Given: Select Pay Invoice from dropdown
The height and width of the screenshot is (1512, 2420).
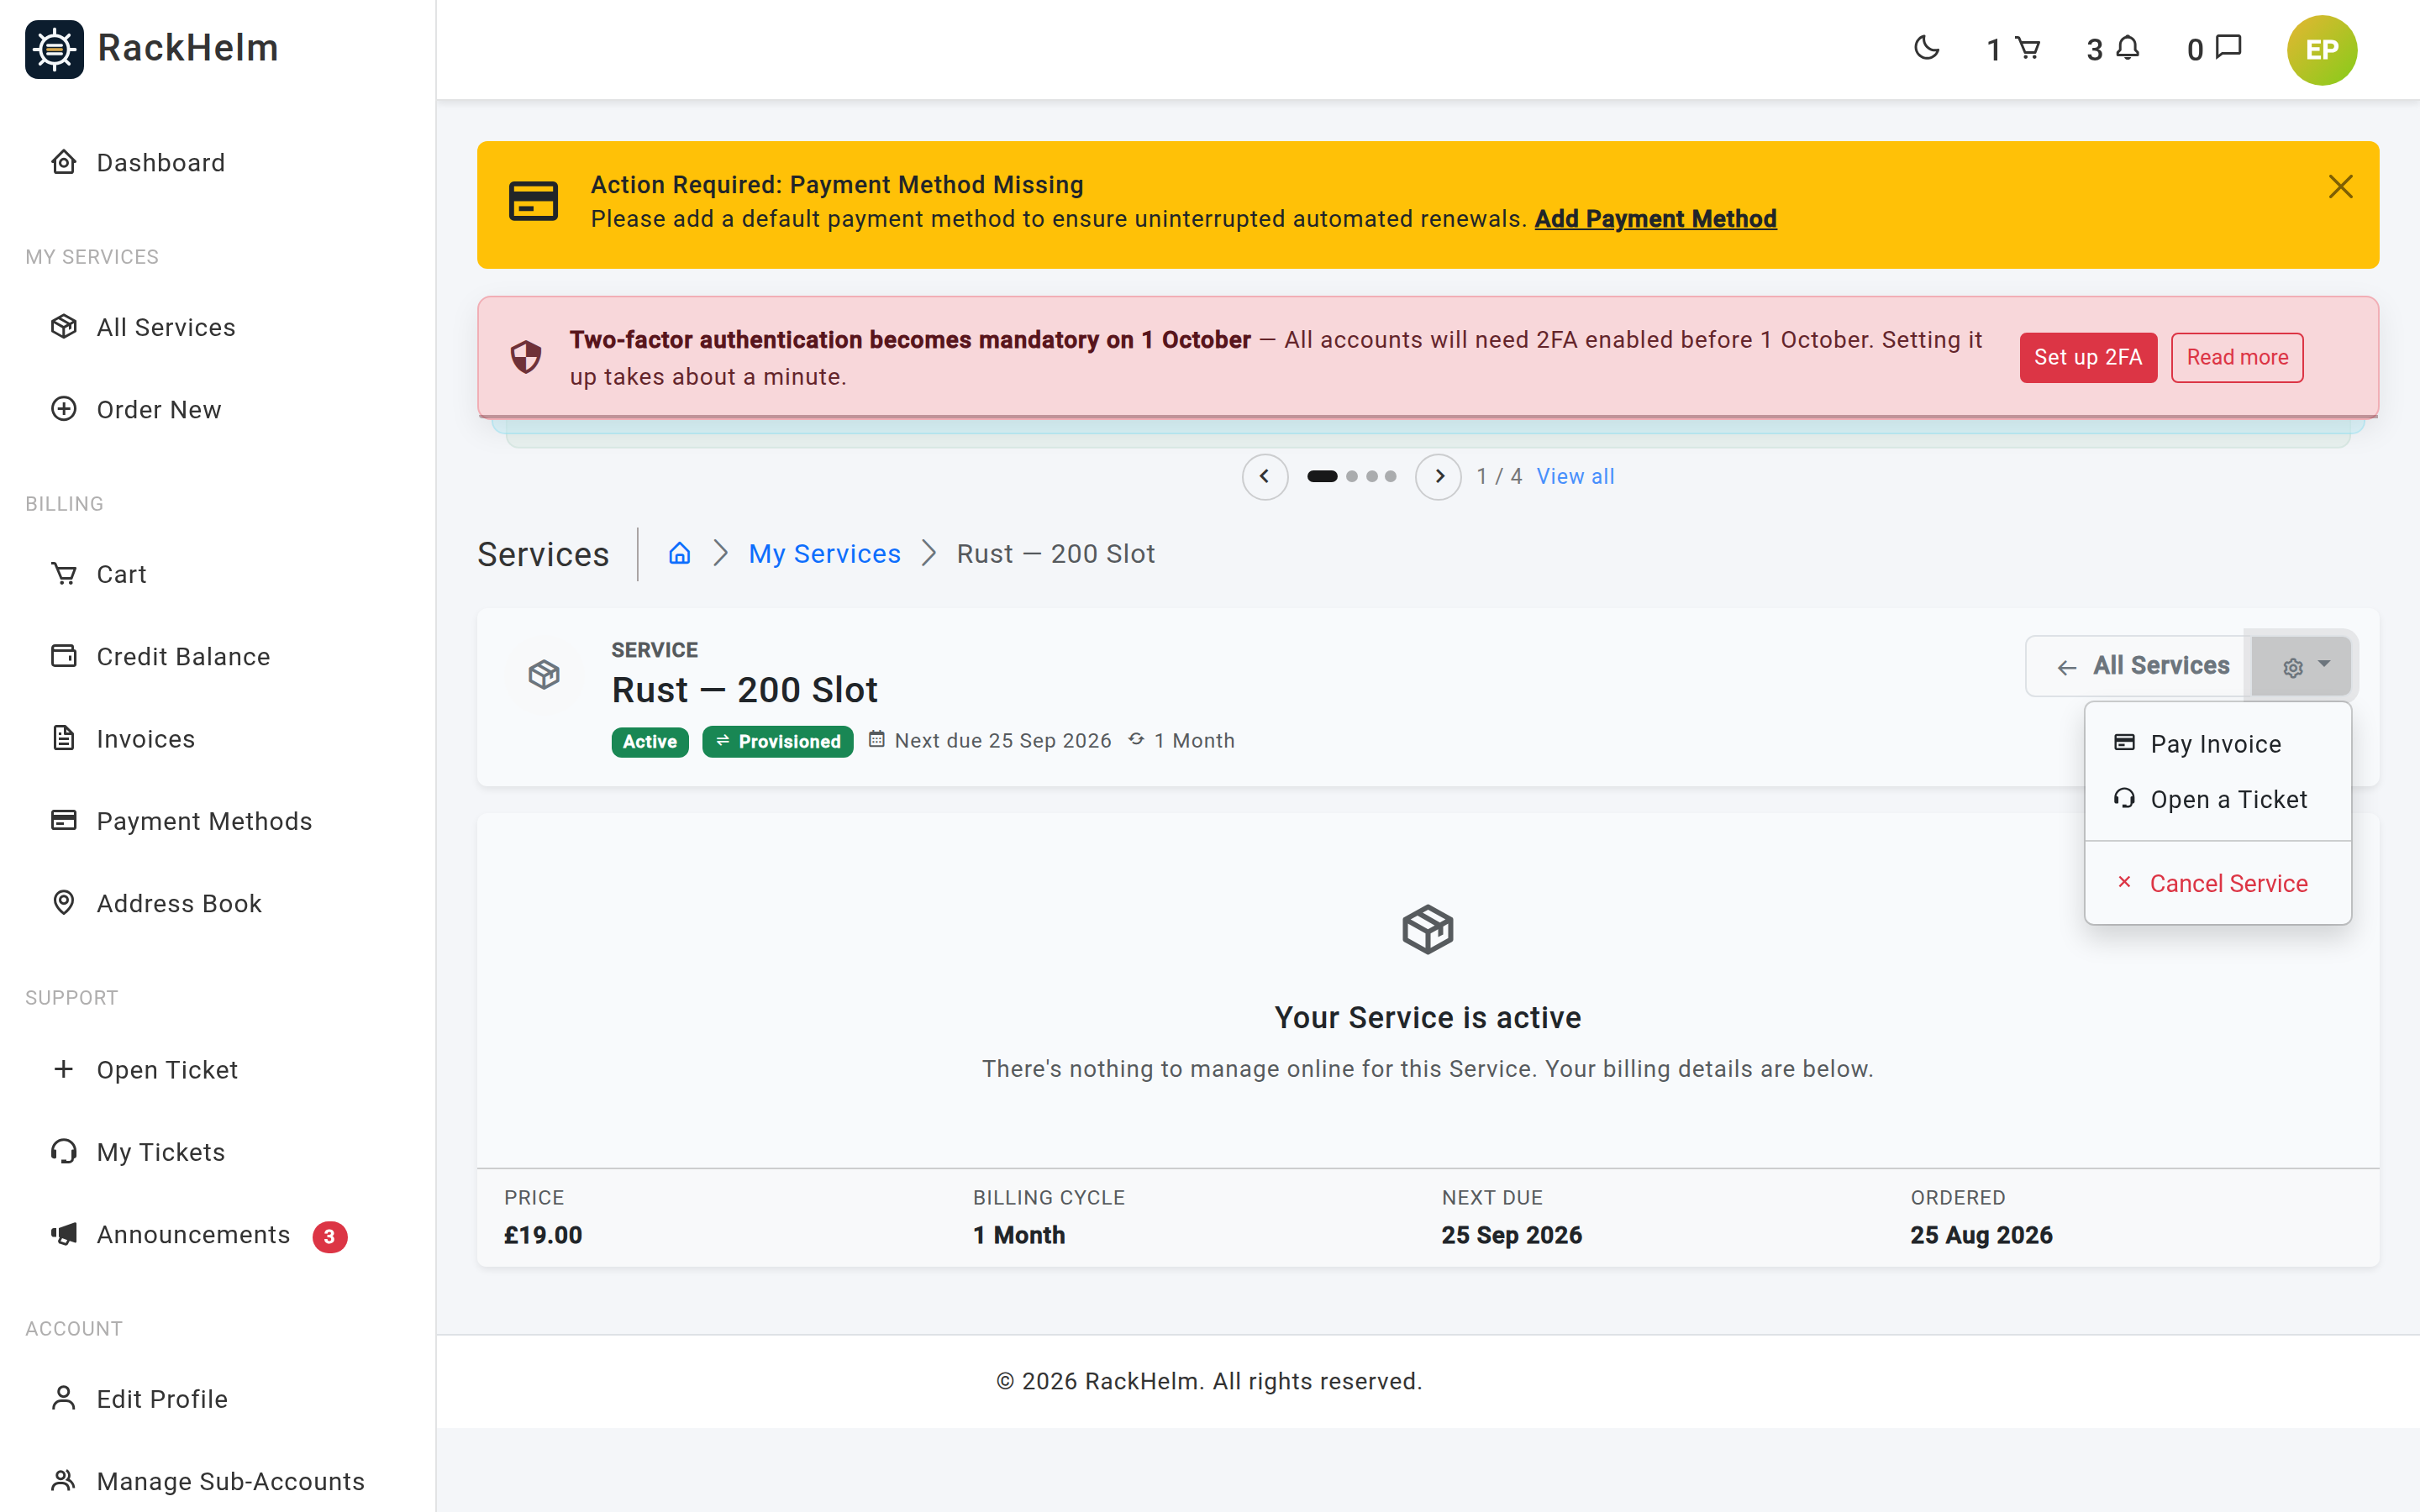Looking at the screenshot, I should [2217, 743].
